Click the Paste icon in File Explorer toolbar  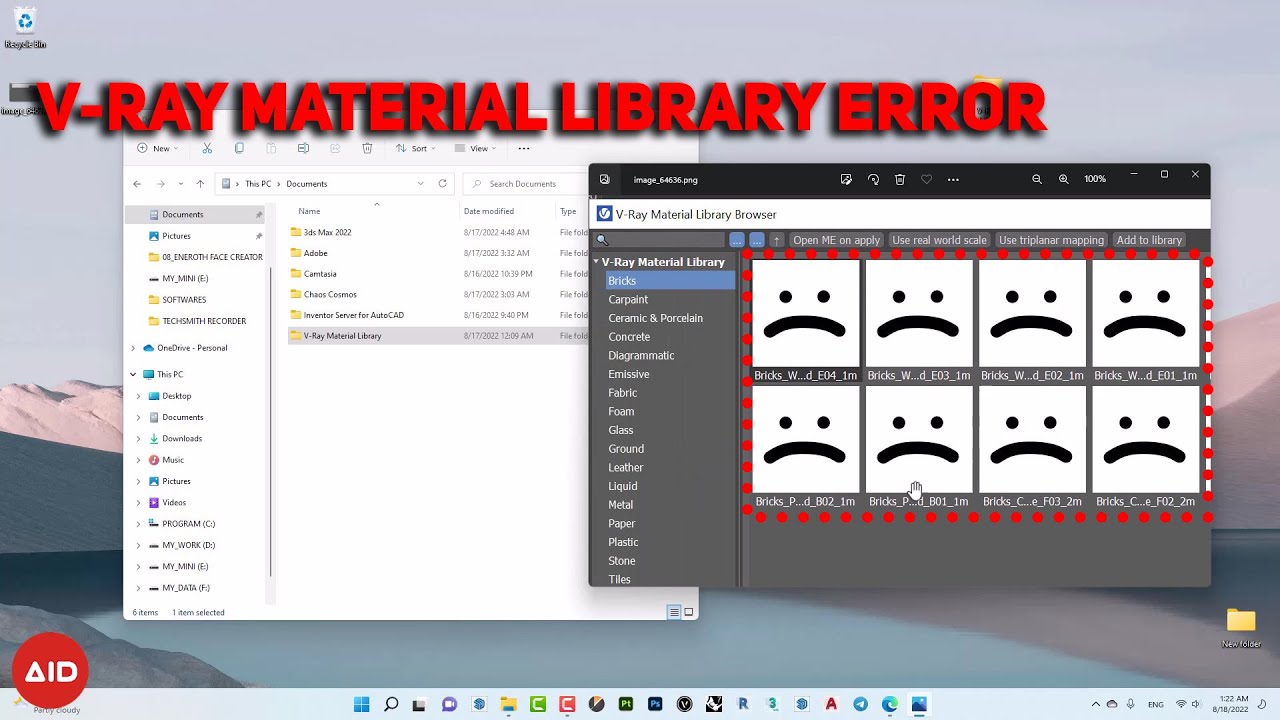[x=271, y=148]
